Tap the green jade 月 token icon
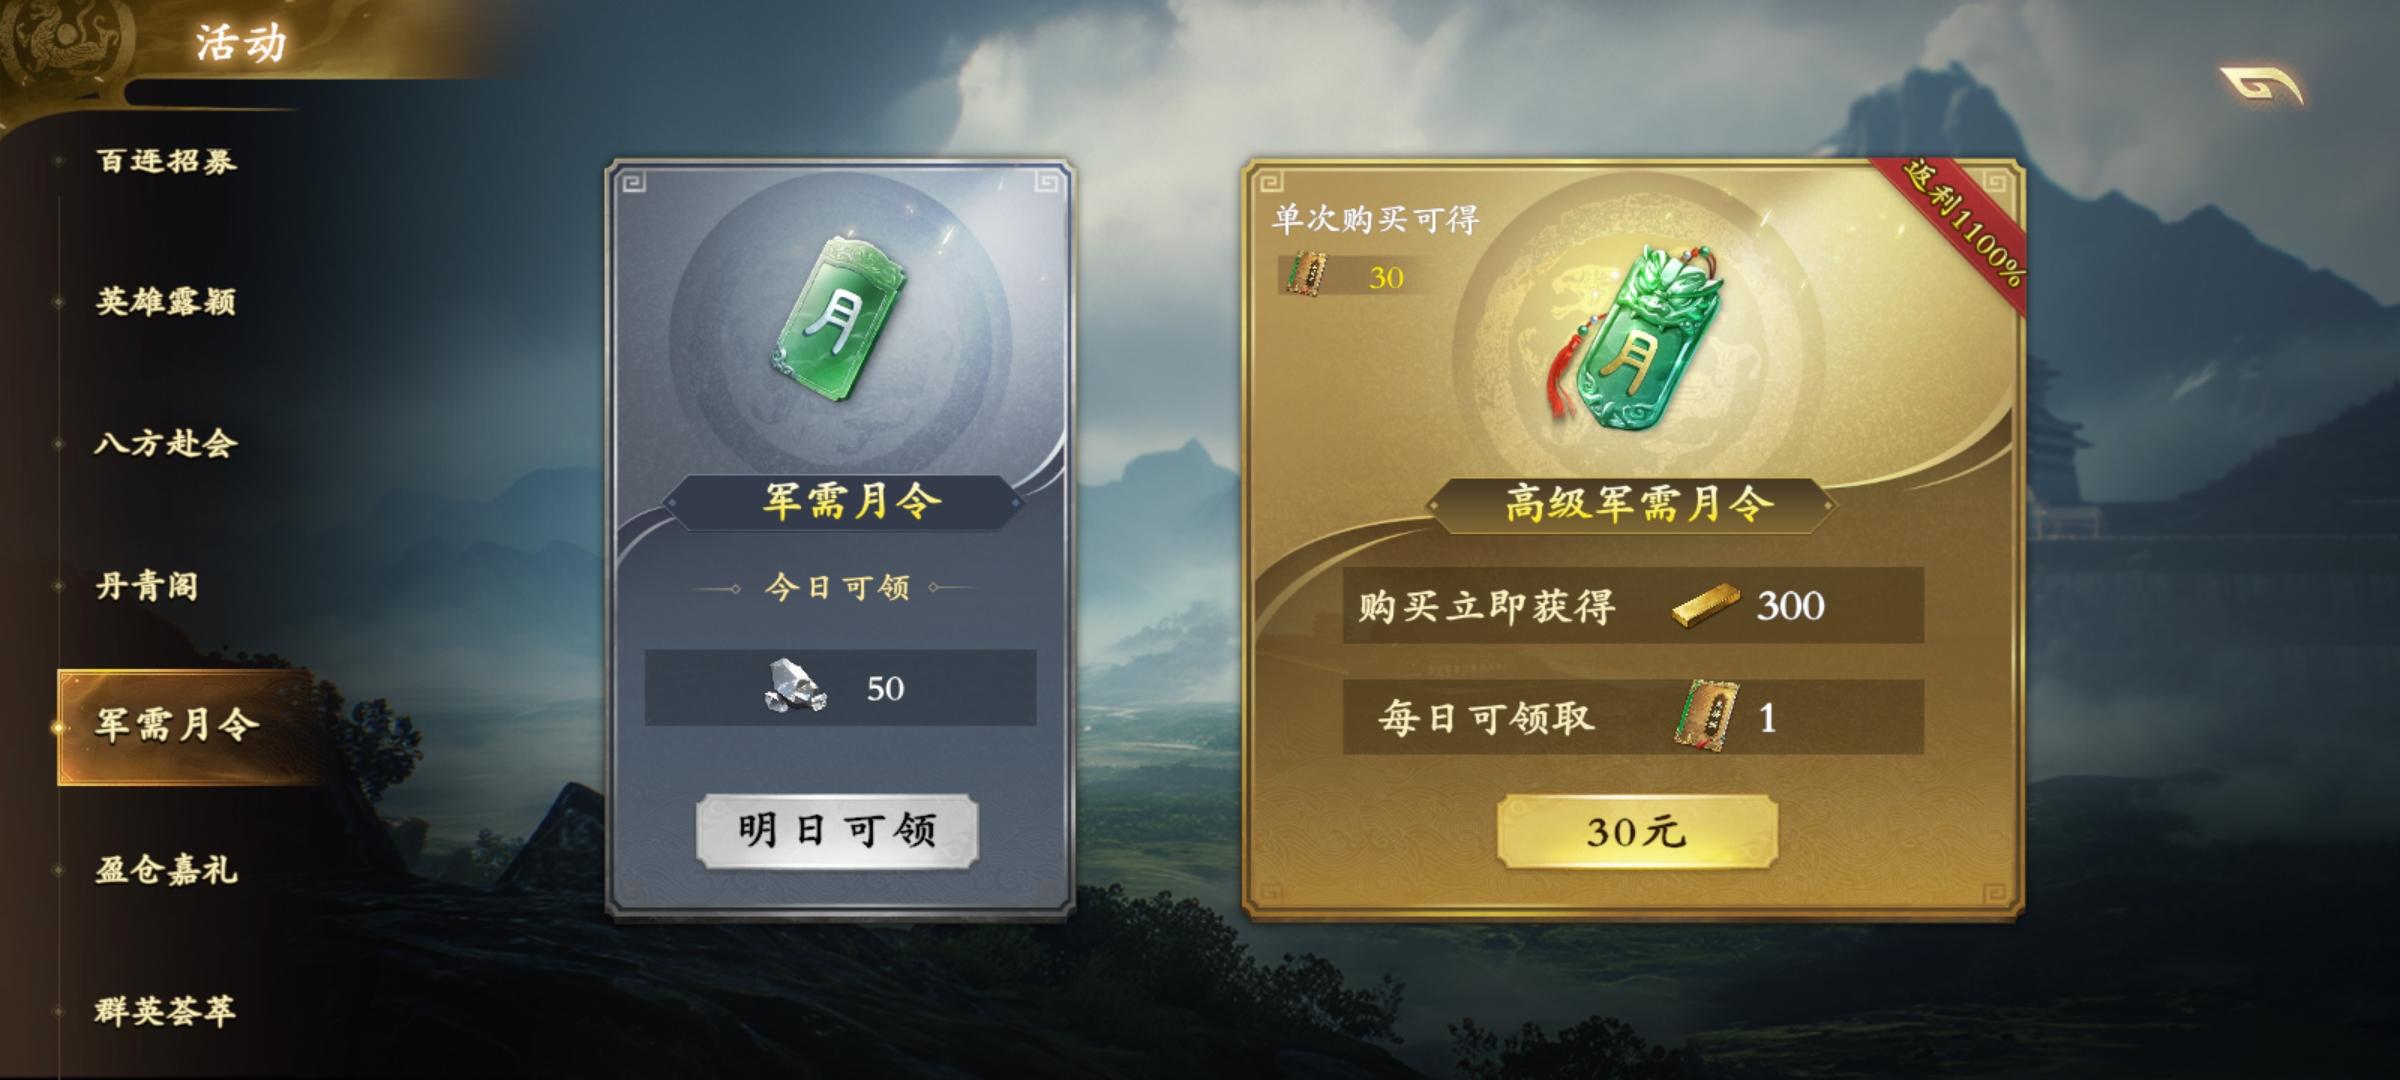 tap(838, 319)
